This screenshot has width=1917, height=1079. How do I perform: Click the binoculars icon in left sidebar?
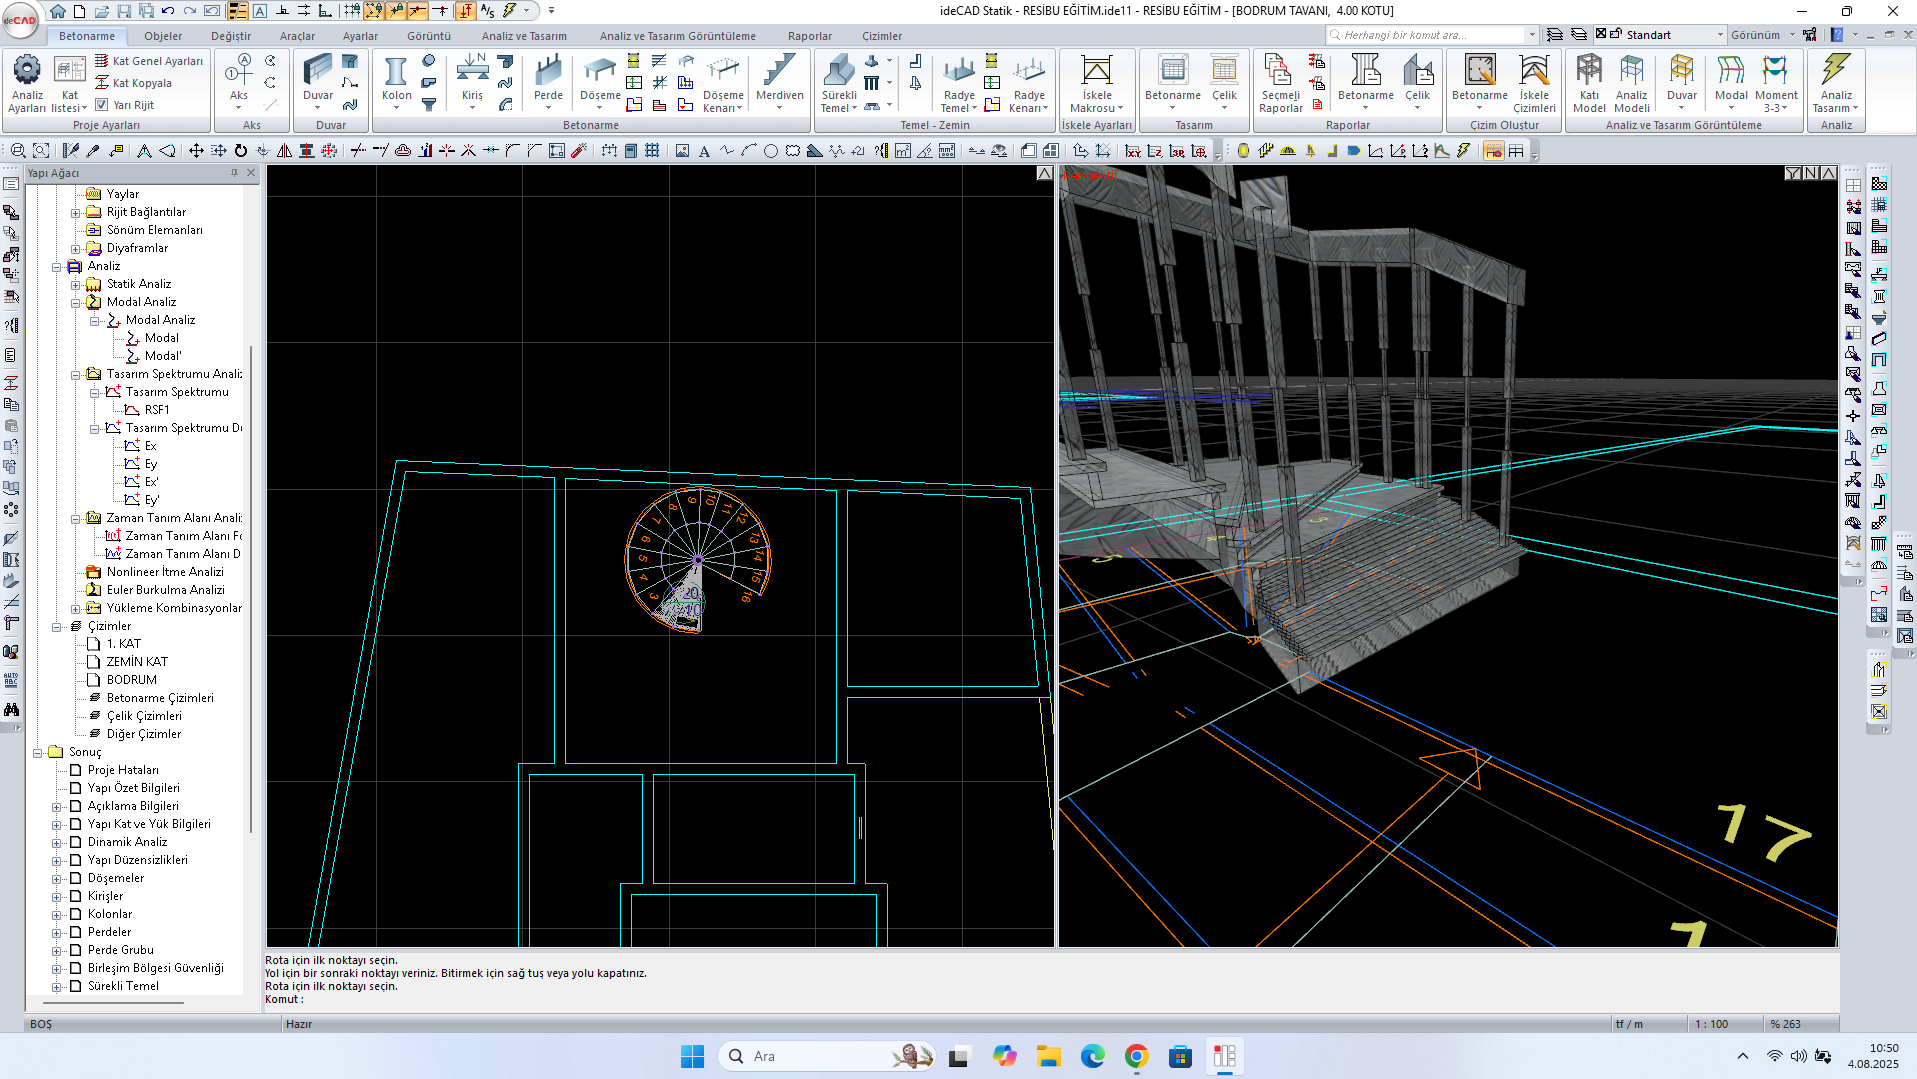point(11,709)
